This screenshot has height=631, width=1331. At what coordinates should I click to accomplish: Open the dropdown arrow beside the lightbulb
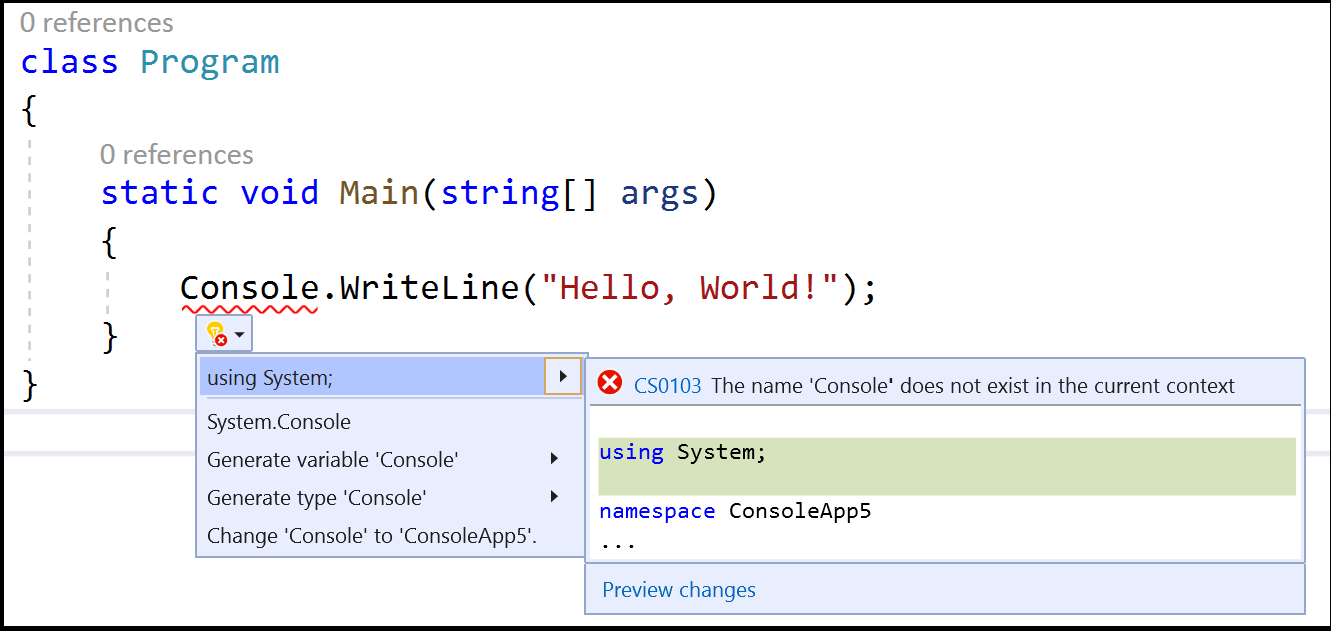pos(240,334)
